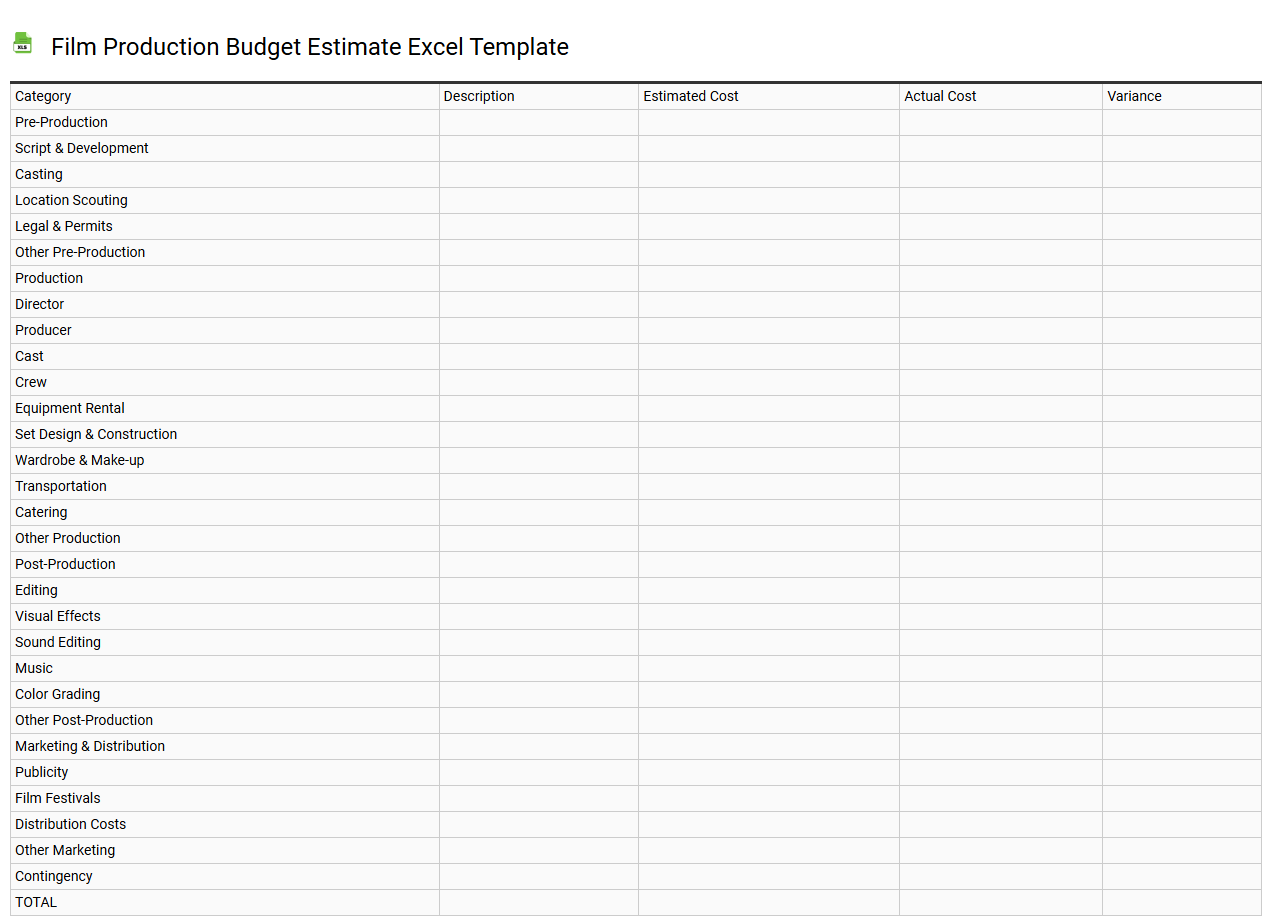
Task: Click the Actual Cost column header
Action: (940, 96)
